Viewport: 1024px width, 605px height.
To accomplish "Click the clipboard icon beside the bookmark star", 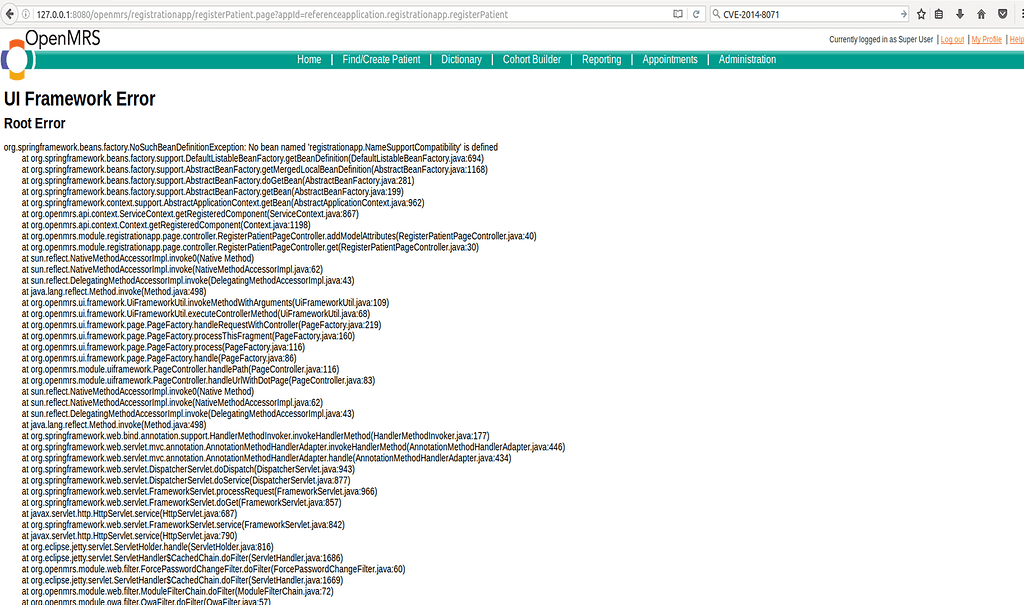I will tap(938, 14).
